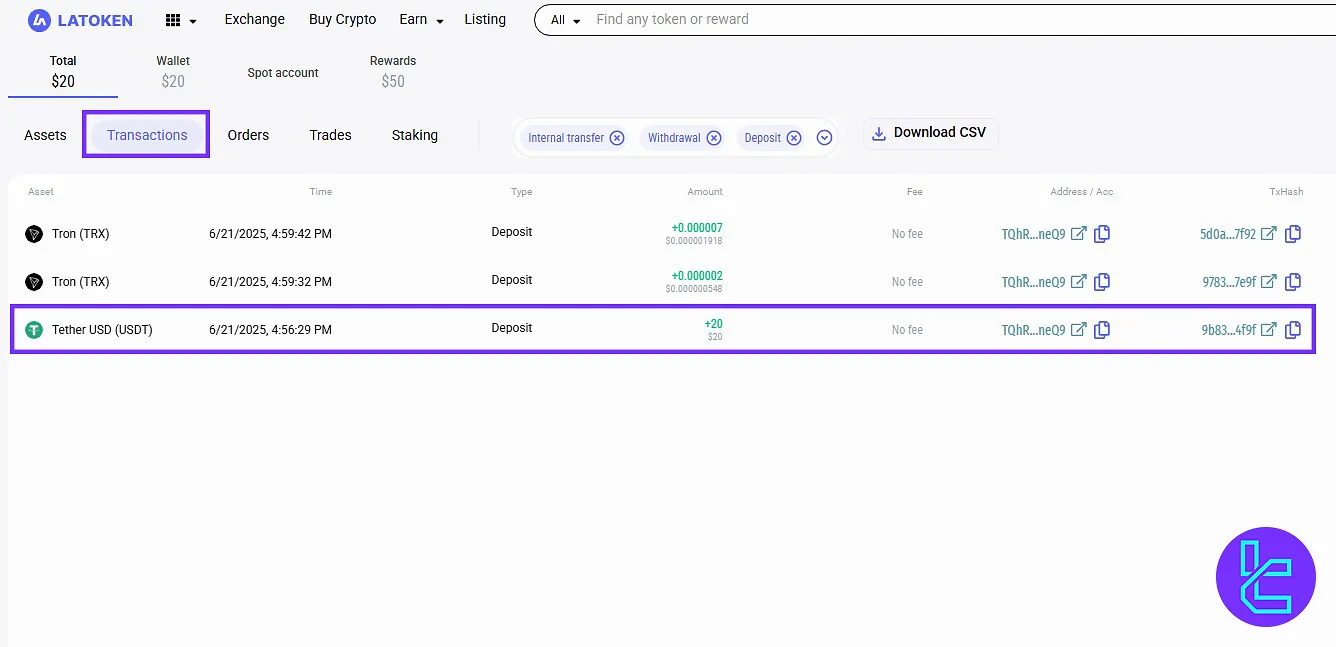This screenshot has height=647, width=1336.
Task: Copy TxHash of Tether USD deposit
Action: click(1292, 330)
